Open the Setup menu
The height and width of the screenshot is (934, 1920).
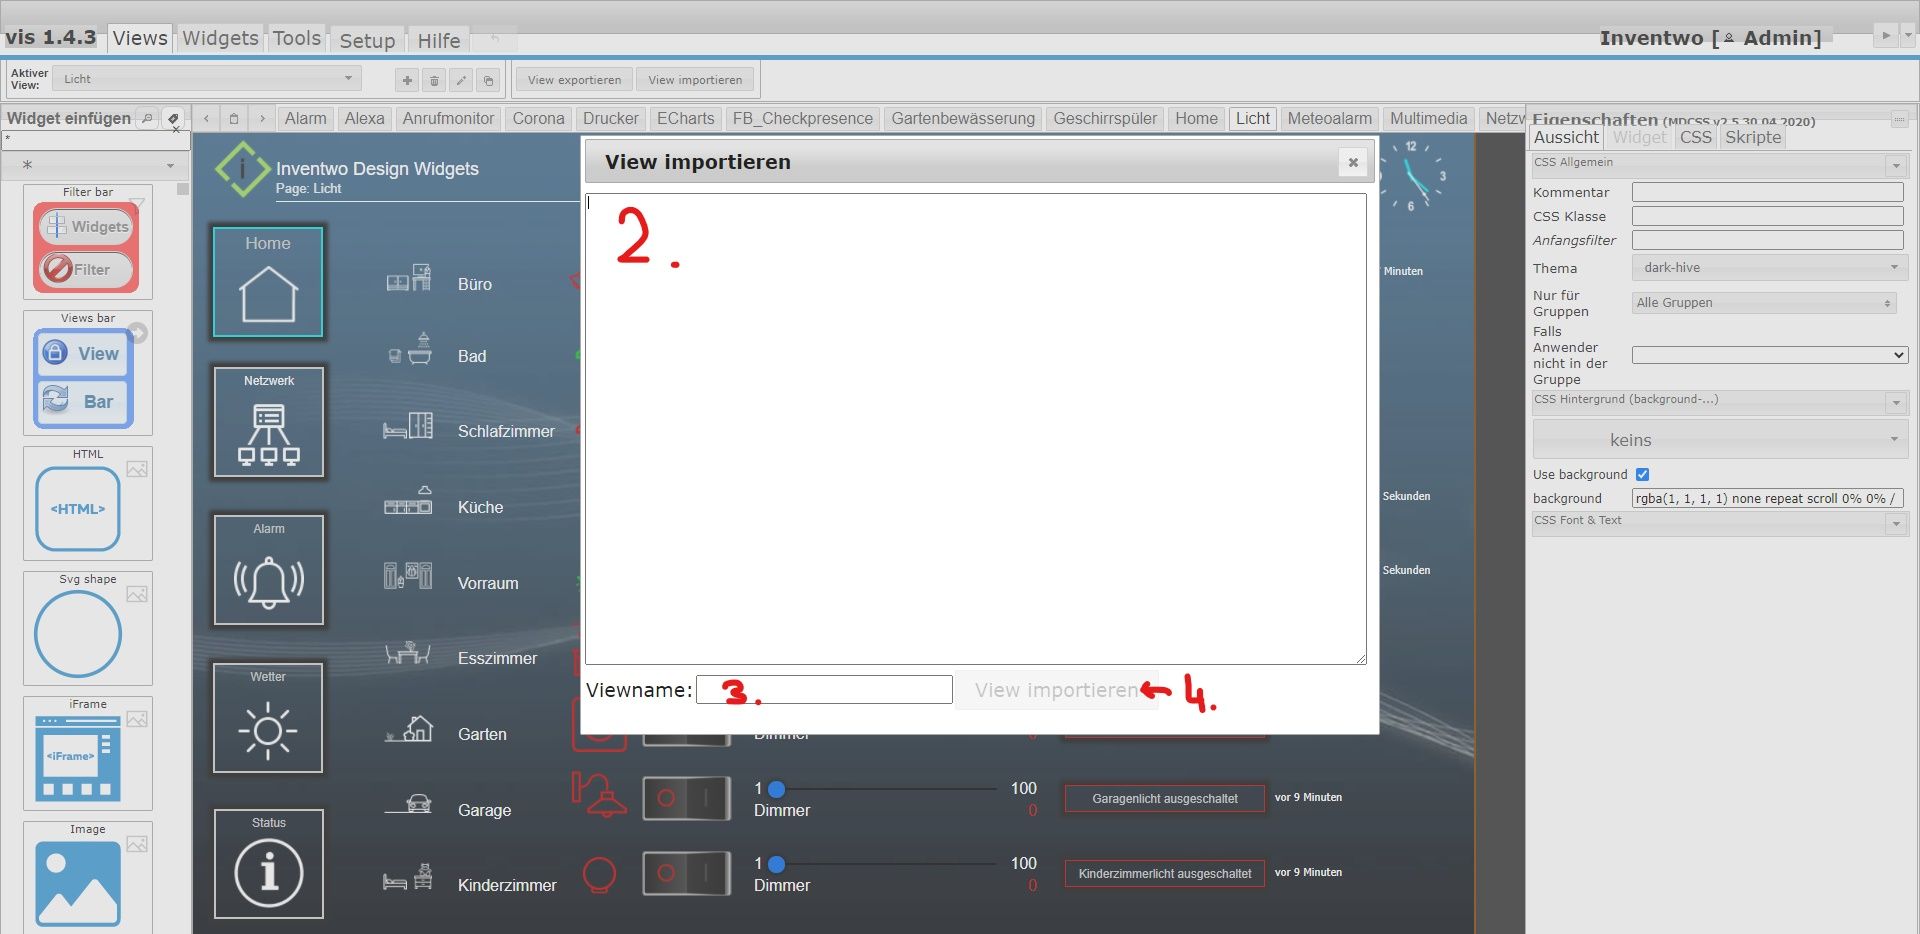pyautogui.click(x=367, y=40)
